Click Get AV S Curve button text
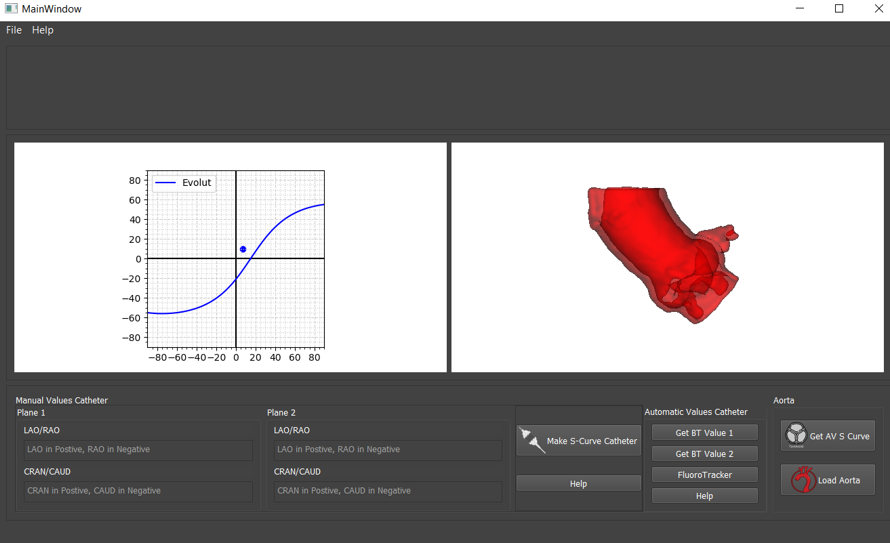Viewport: 890px width, 543px height. point(839,436)
